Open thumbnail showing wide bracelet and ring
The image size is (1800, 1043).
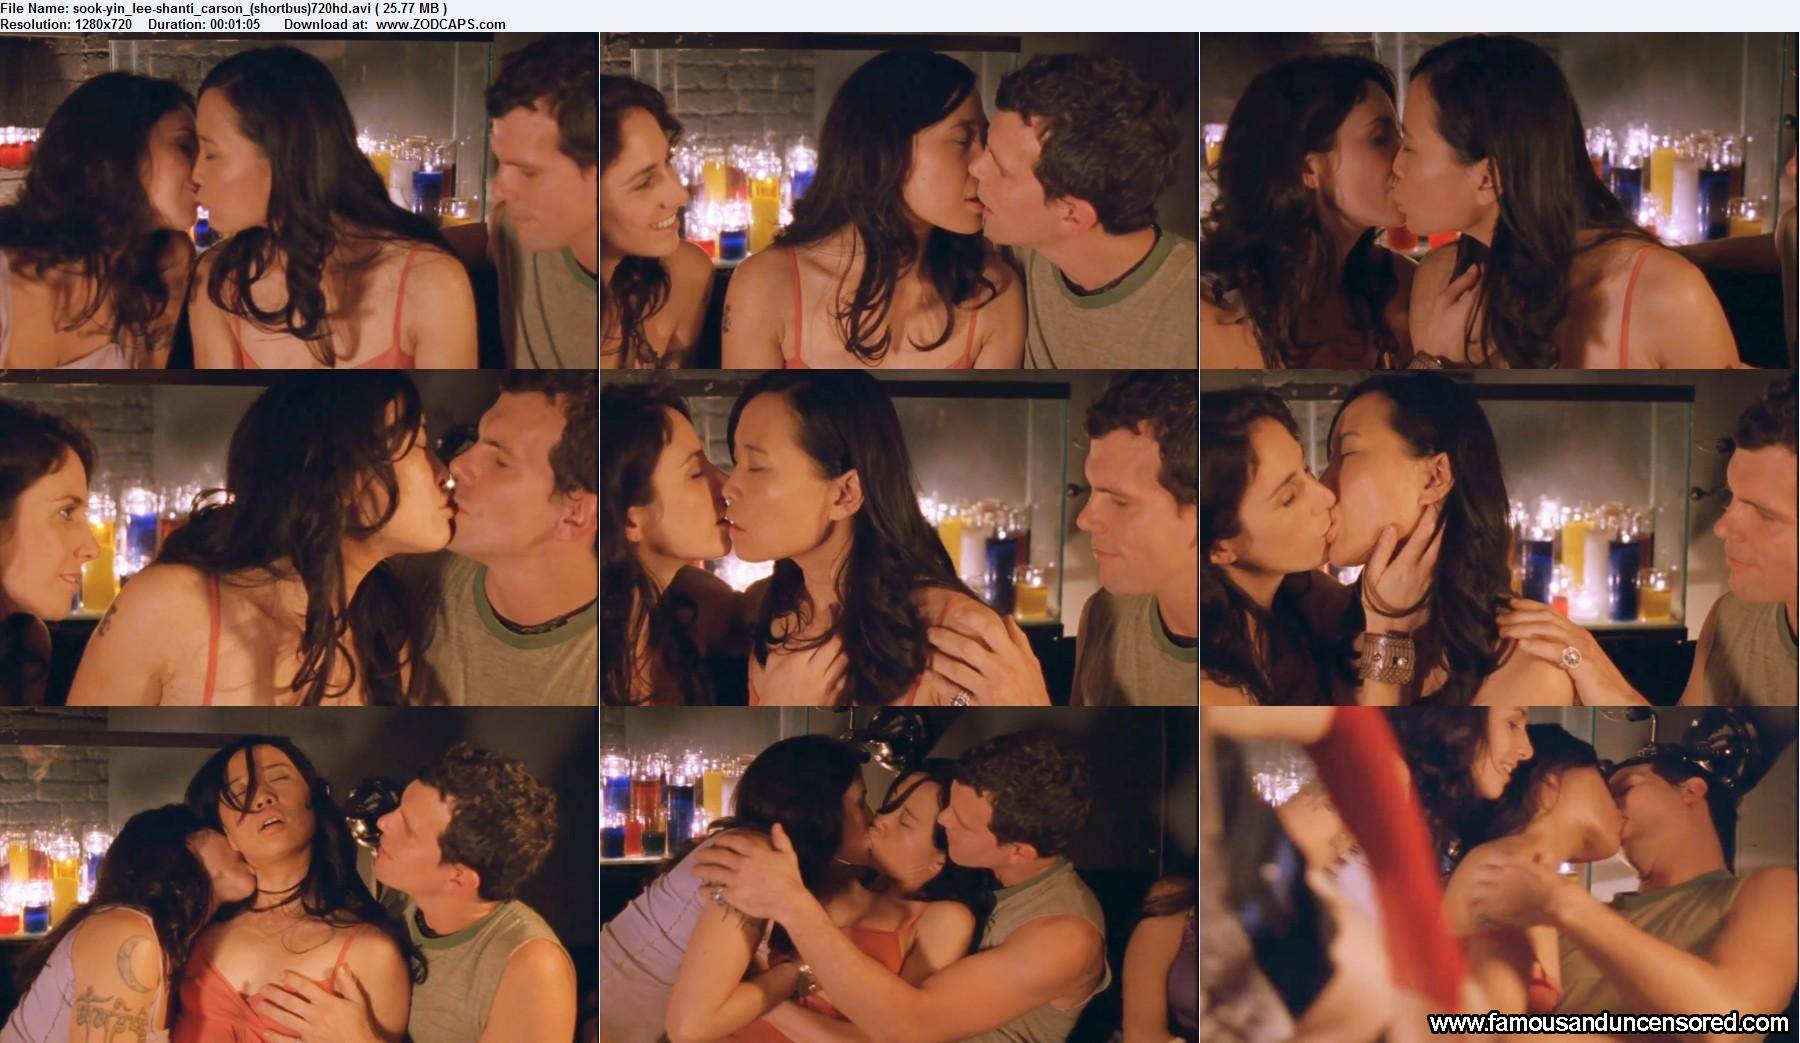point(1499,538)
